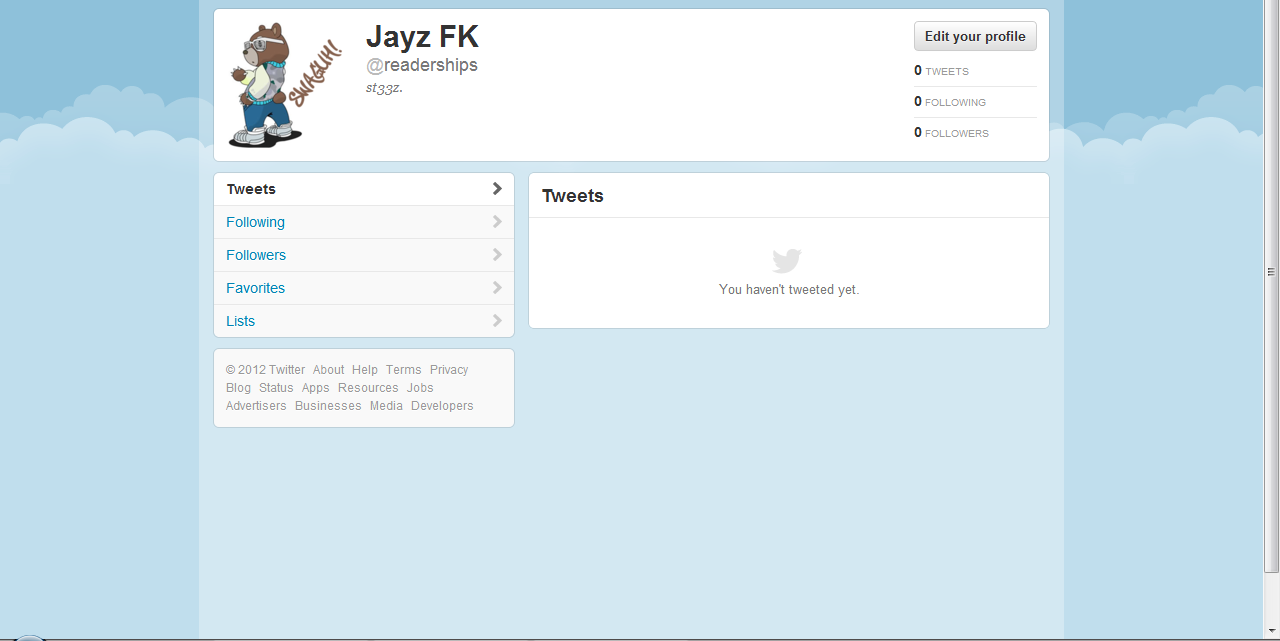
Task: View the 0 Followers count
Action: pos(951,133)
